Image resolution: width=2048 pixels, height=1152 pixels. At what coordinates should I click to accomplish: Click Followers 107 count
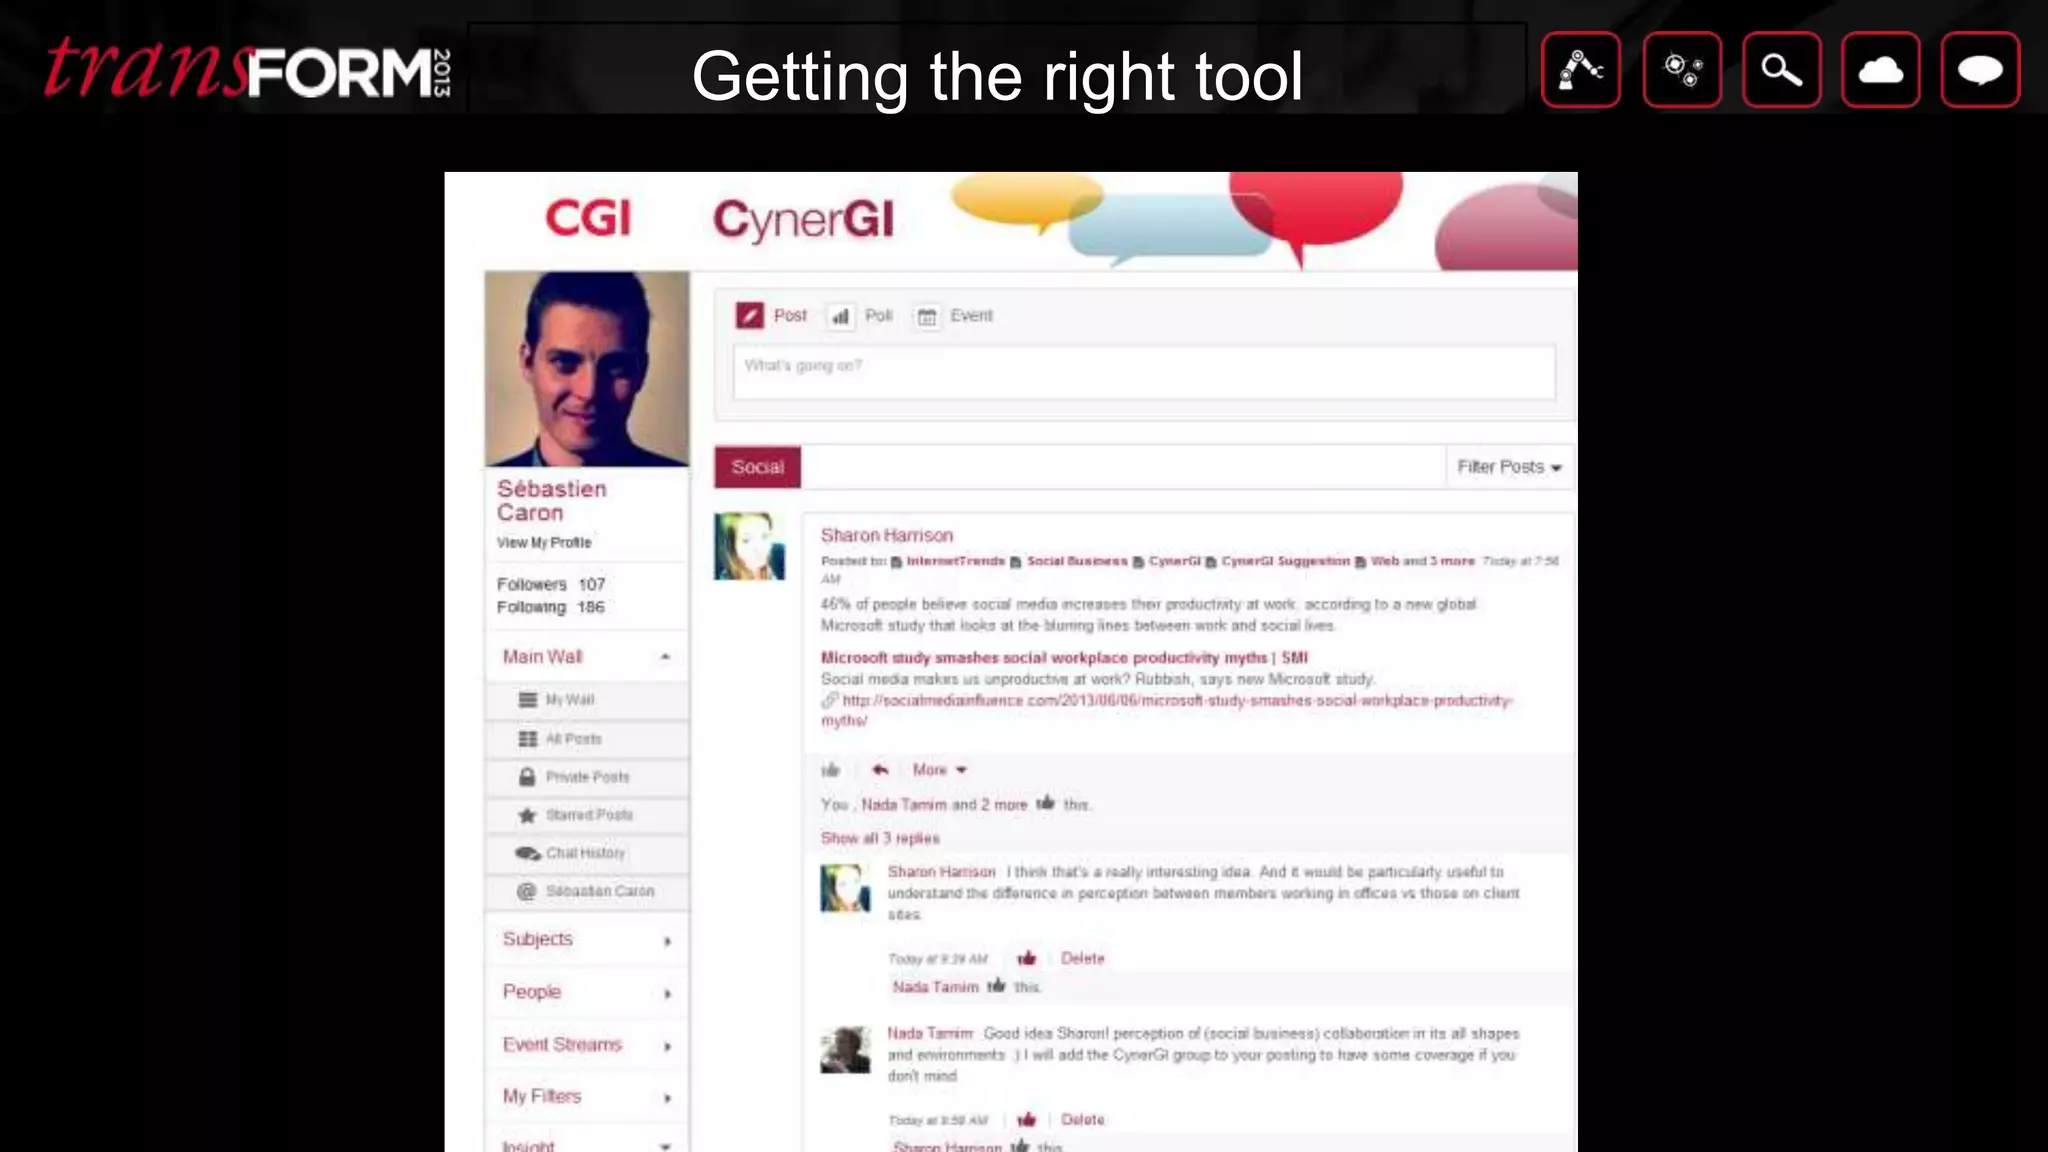point(551,584)
